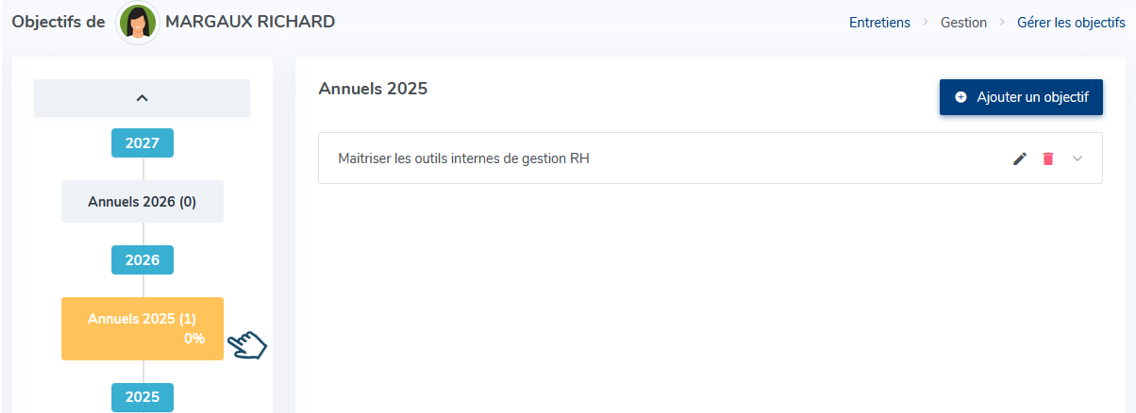
Task: Select the Annuels 2026 (0) period
Action: point(142,201)
